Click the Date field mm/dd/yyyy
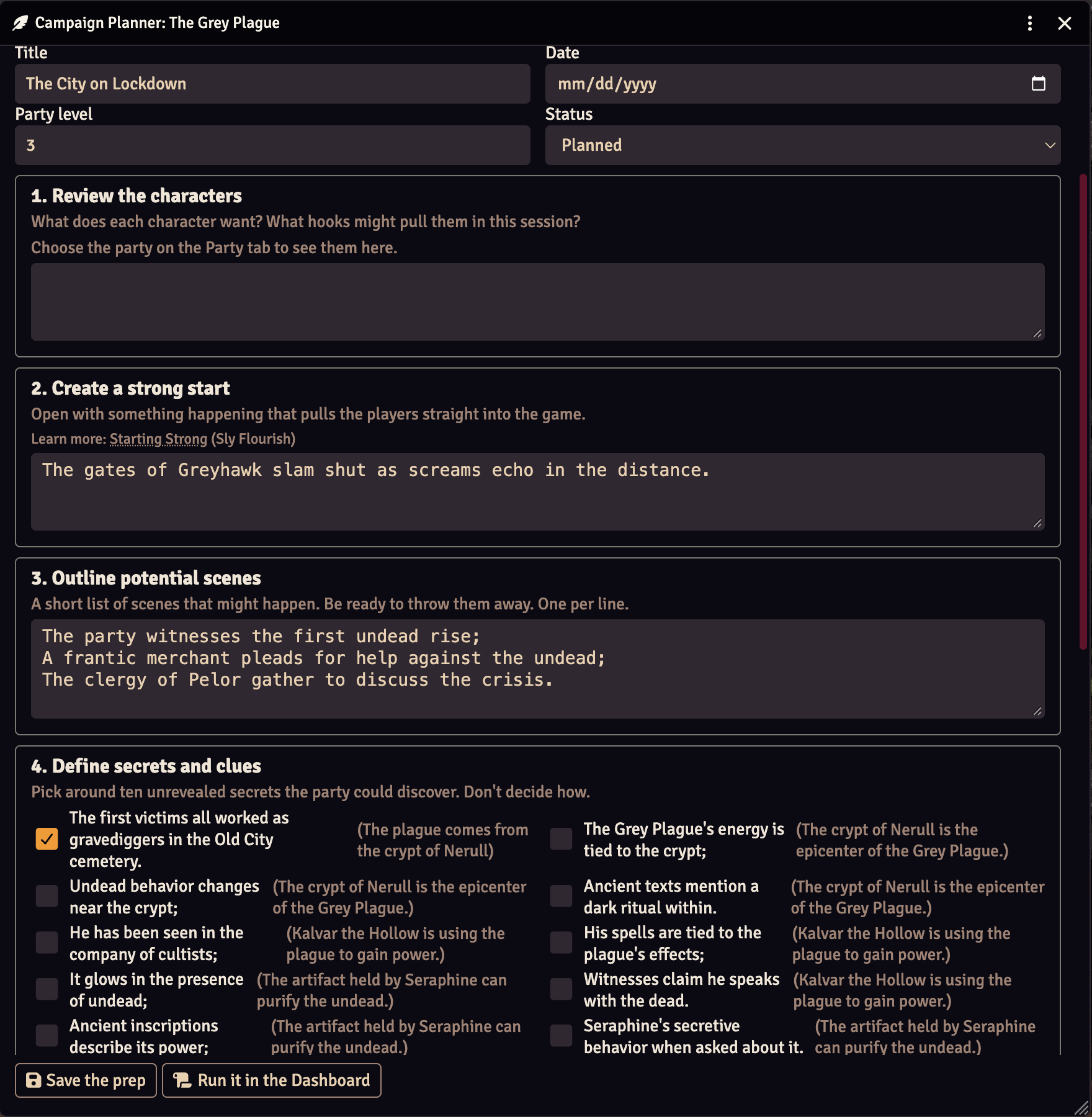The width and height of the screenshot is (1092, 1117). point(803,84)
